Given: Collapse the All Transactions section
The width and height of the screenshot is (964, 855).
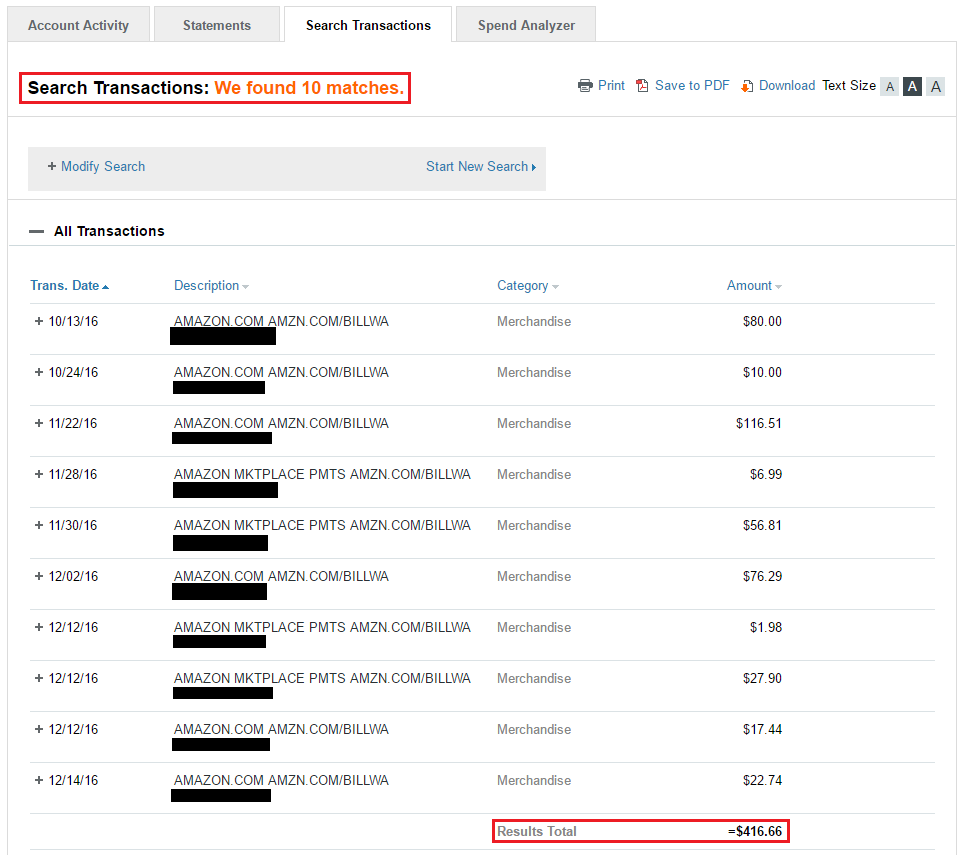Looking at the screenshot, I should 37,231.
